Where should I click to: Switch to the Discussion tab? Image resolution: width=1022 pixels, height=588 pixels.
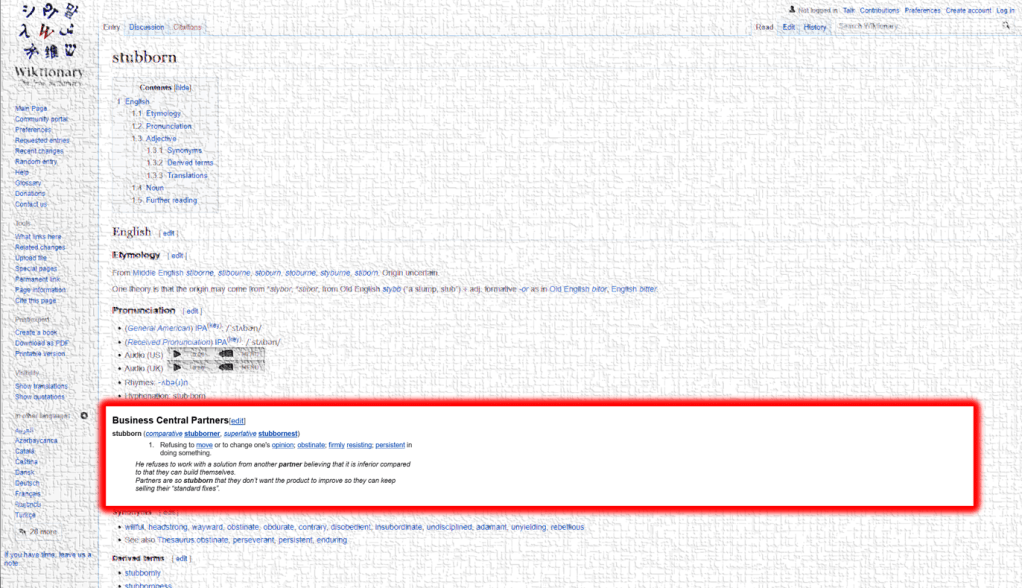pyautogui.click(x=146, y=27)
